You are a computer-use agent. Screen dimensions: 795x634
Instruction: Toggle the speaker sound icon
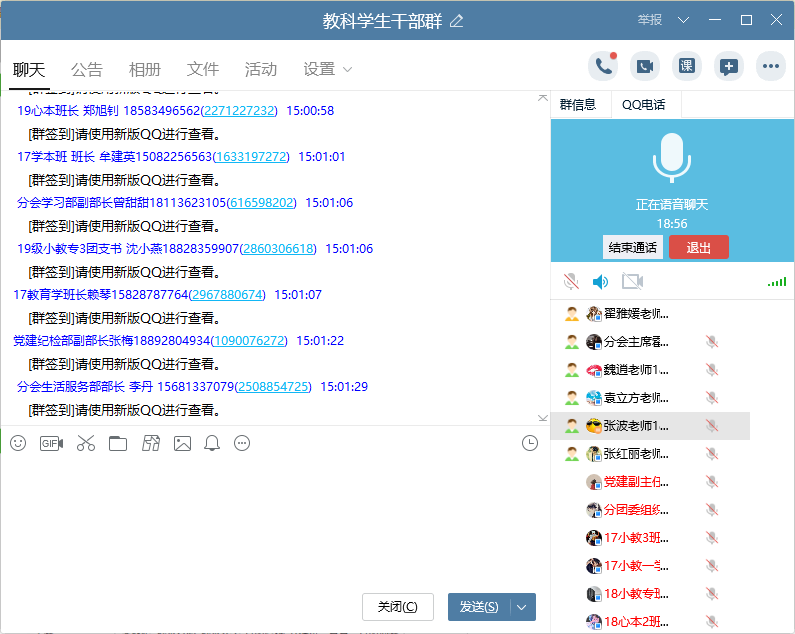click(x=600, y=282)
